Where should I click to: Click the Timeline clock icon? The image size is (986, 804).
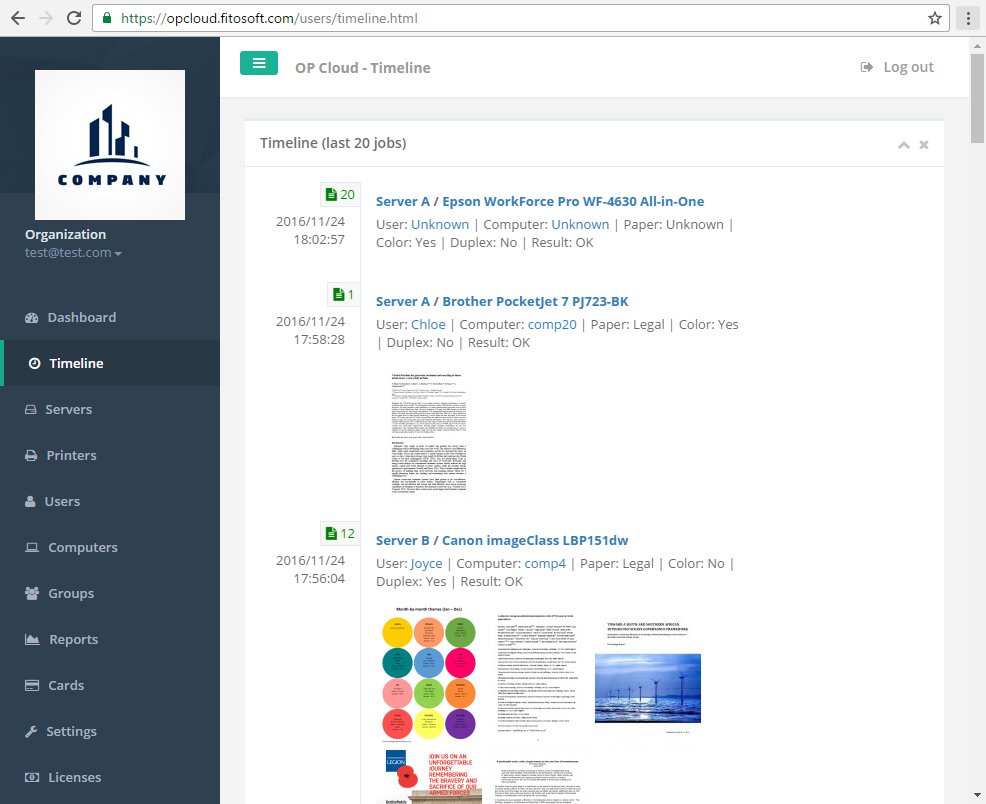(35, 363)
